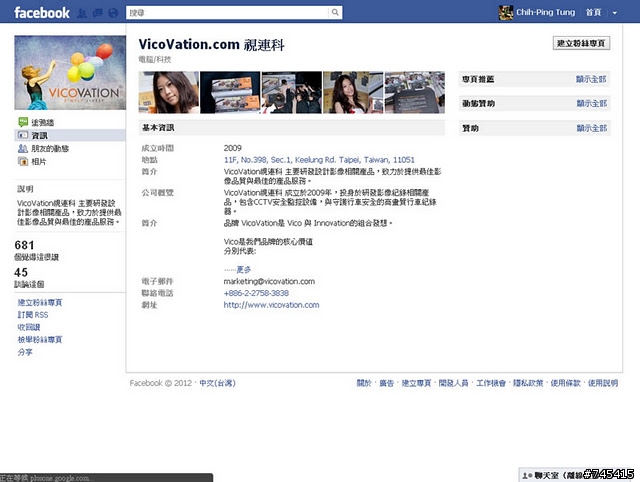Viewport: 640px width, 482px height.
Task: Click 檢舉粉絲專頁 report link
Action: coord(40,340)
